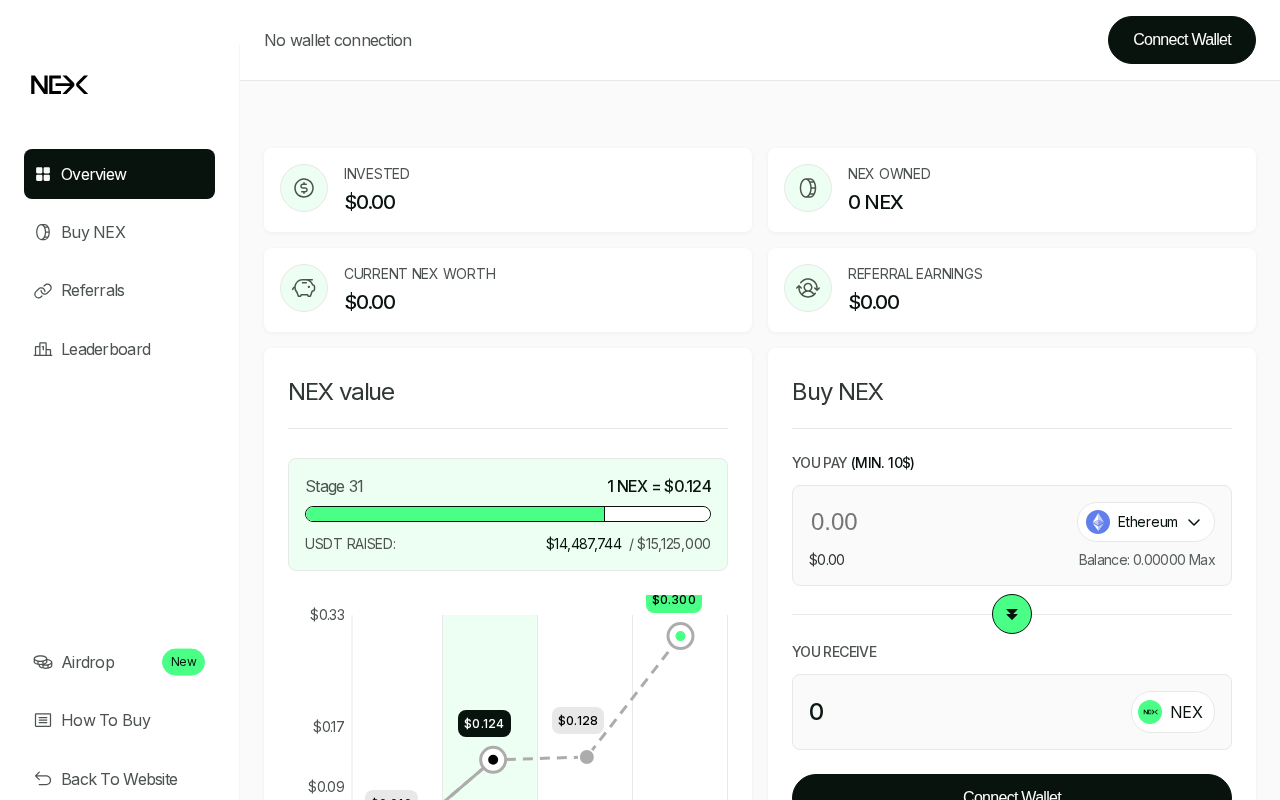Viewport: 1280px width, 800px height.
Task: Click the green NEX token badge
Action: click(x=1150, y=712)
